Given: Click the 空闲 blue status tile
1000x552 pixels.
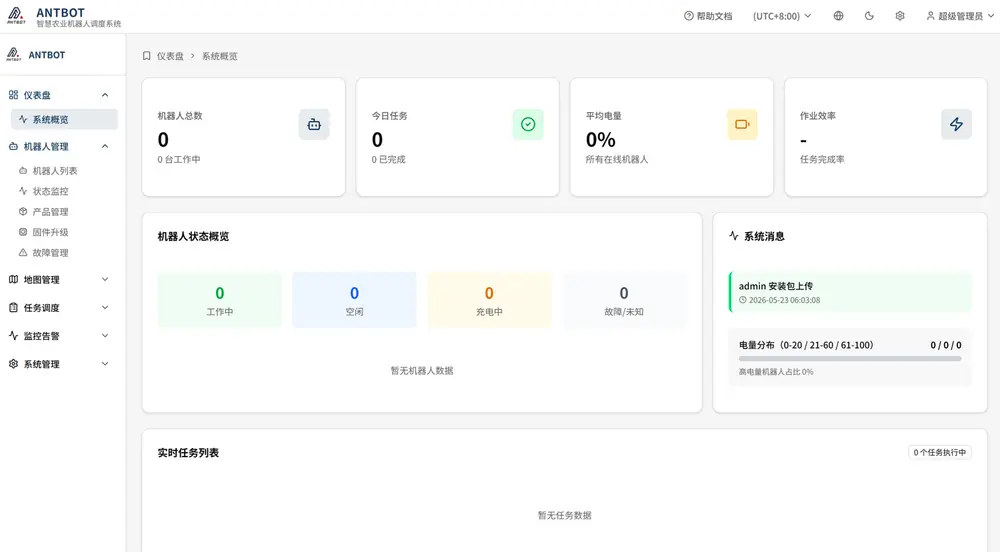Looking at the screenshot, I should pyautogui.click(x=355, y=300).
